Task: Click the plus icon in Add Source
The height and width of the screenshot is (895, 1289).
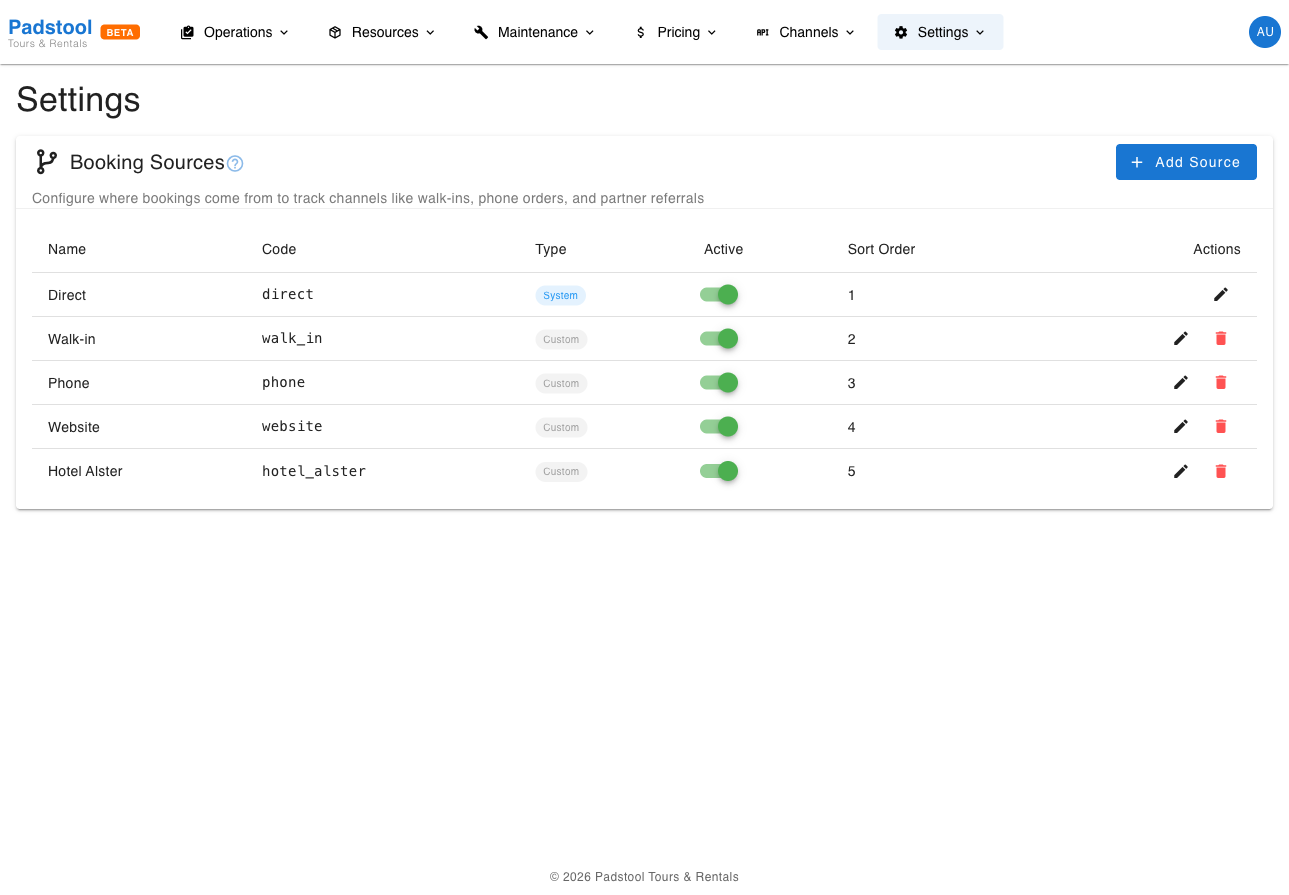Action: click(x=1137, y=162)
